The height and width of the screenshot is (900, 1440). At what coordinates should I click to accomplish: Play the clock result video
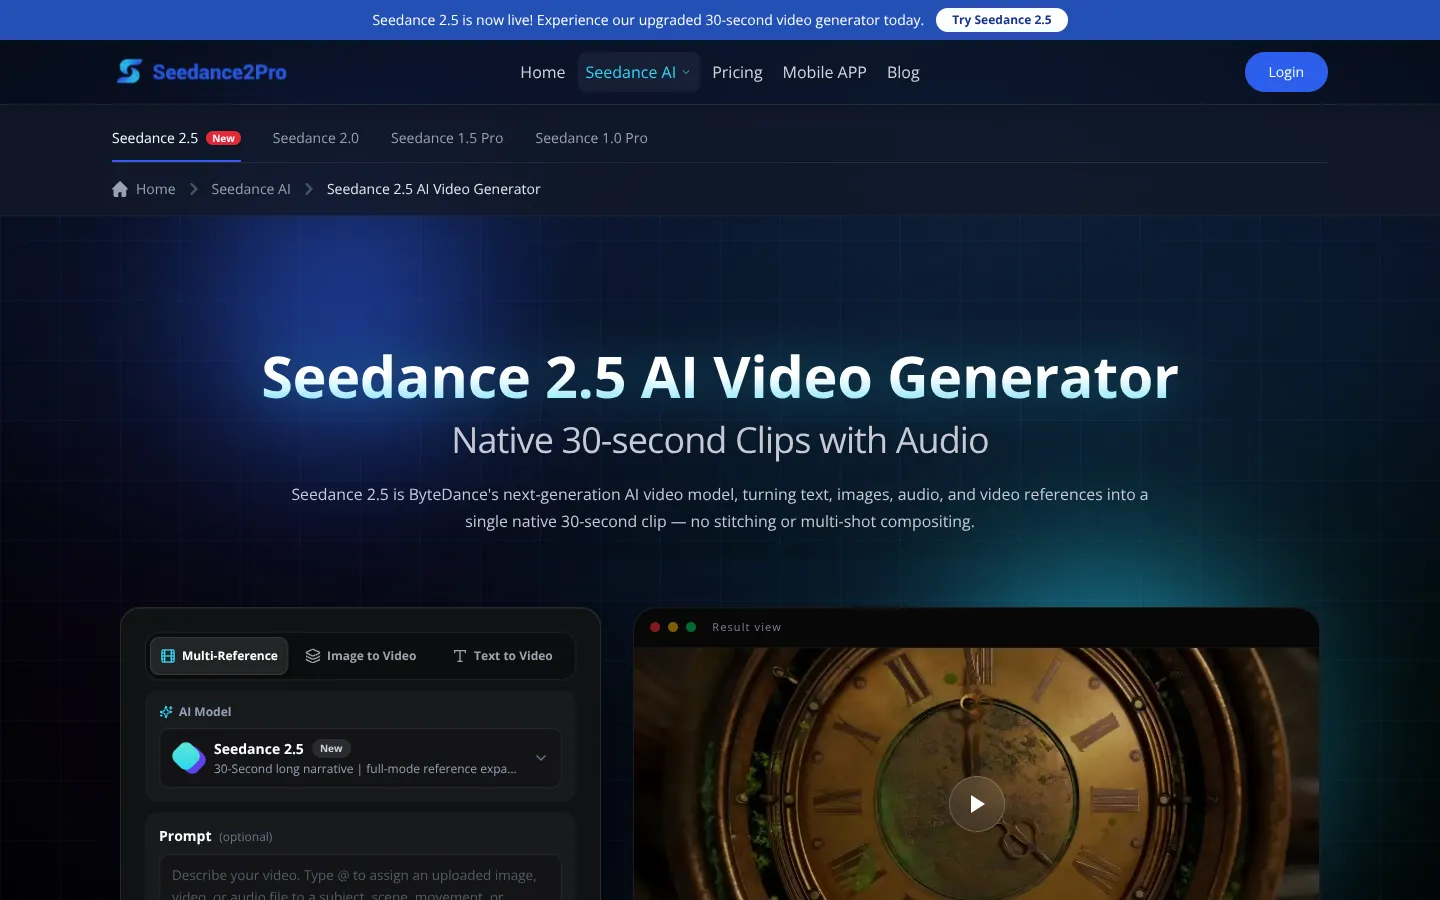[x=977, y=804]
